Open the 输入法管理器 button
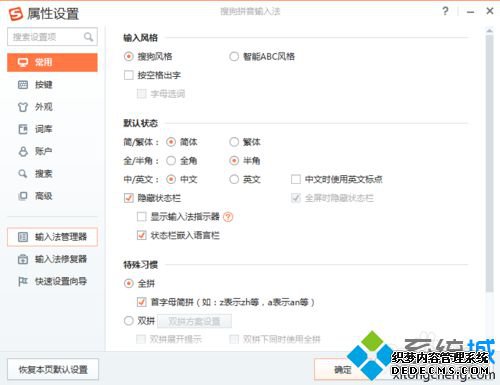 coord(52,237)
